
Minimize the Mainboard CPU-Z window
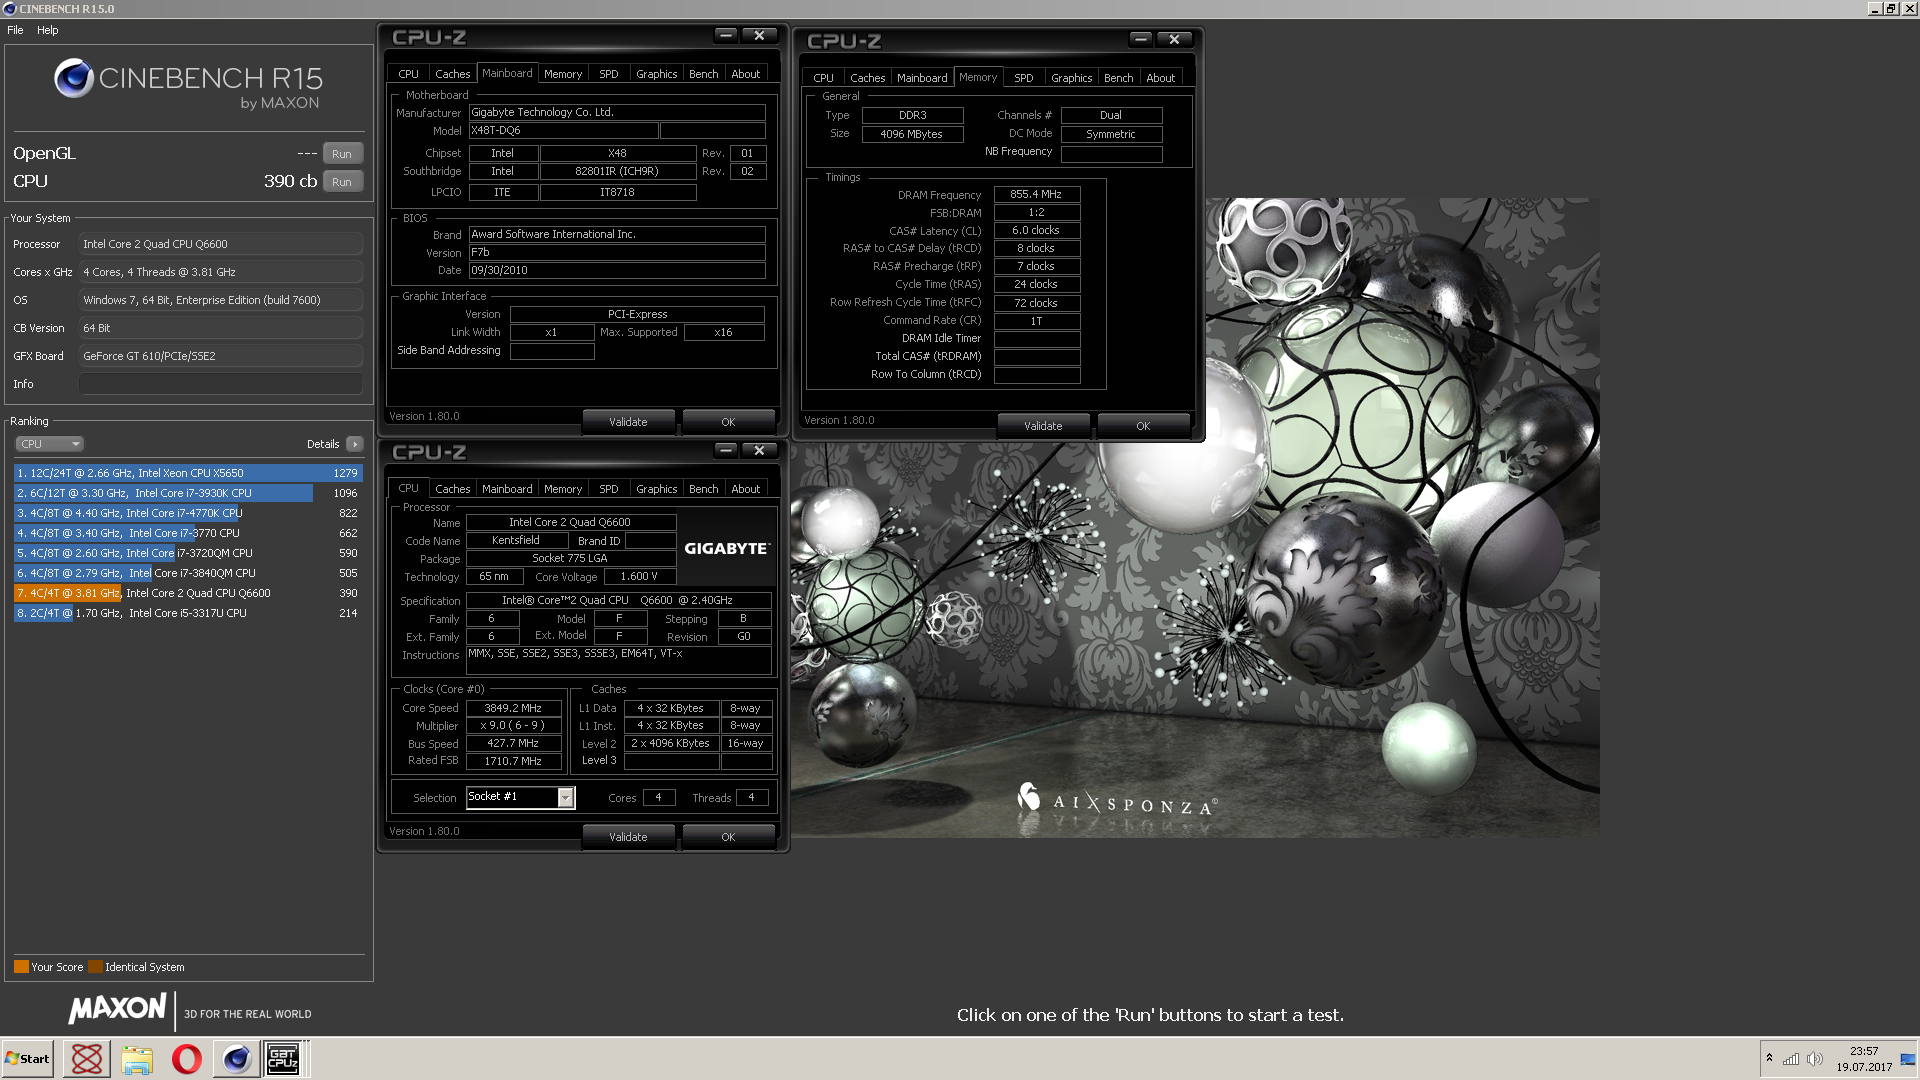click(726, 35)
